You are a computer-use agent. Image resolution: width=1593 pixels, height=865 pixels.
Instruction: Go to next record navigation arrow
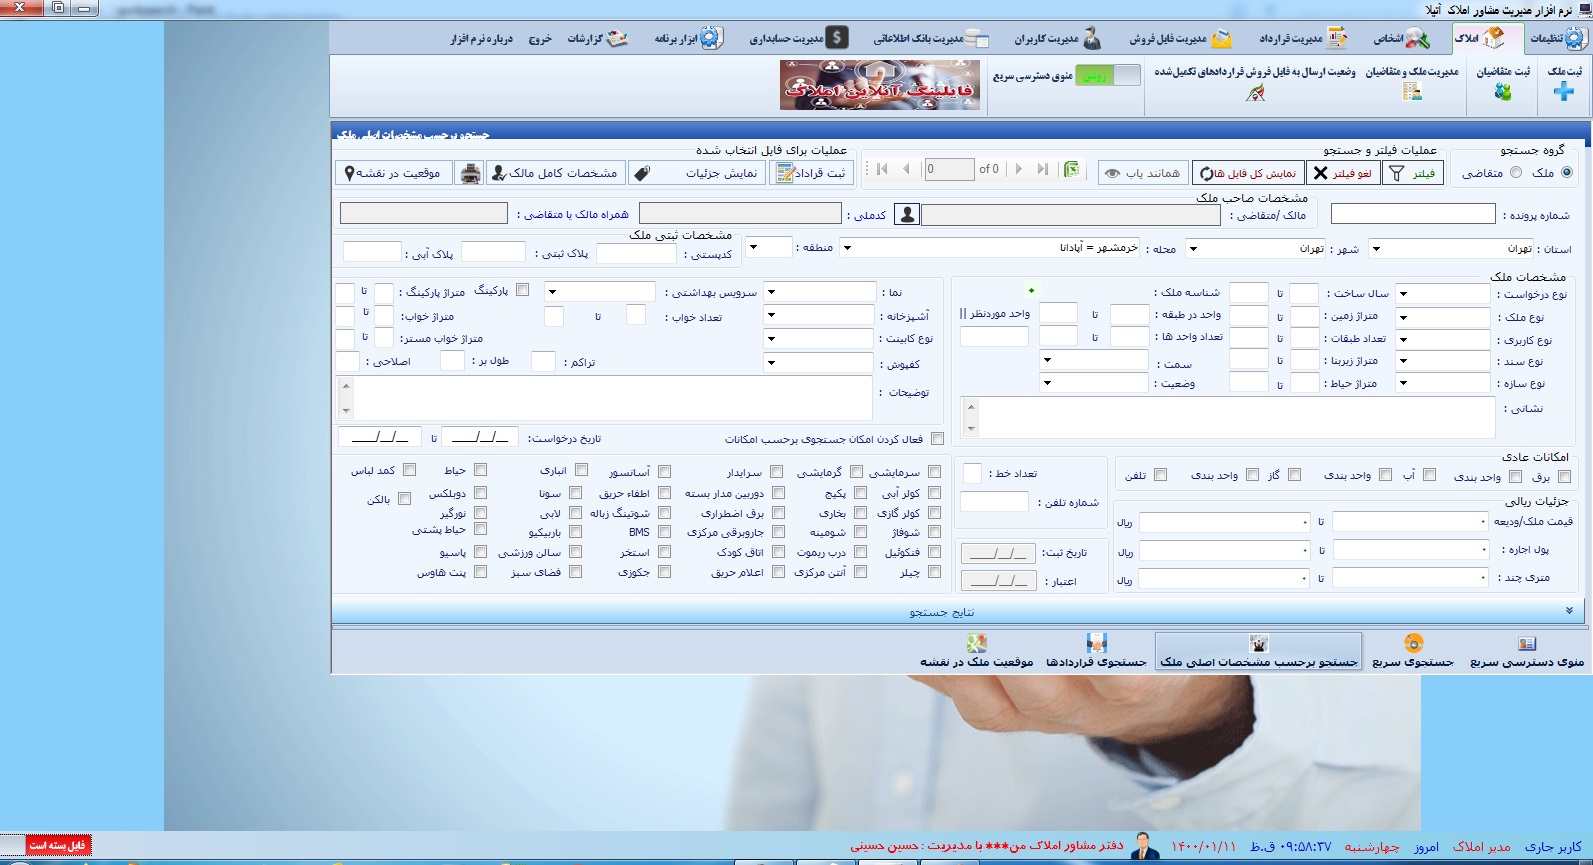click(x=1019, y=169)
